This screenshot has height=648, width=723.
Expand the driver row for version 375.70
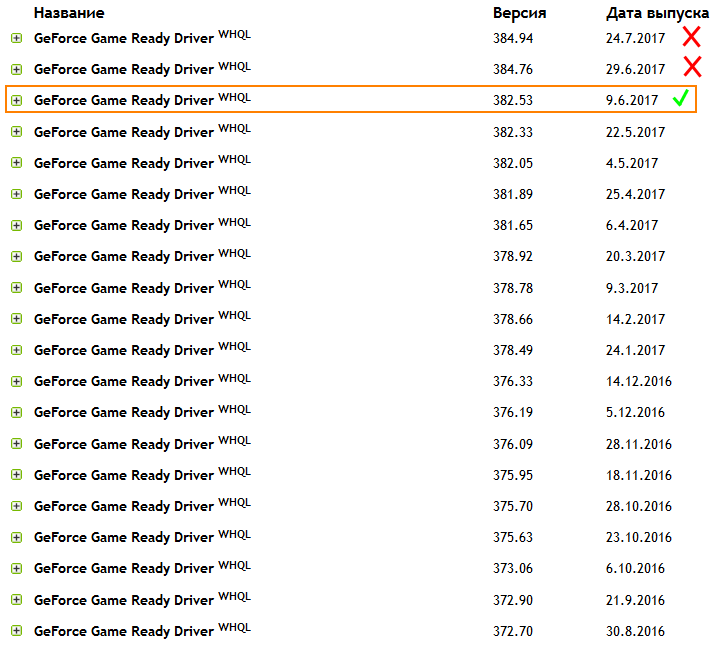point(17,506)
